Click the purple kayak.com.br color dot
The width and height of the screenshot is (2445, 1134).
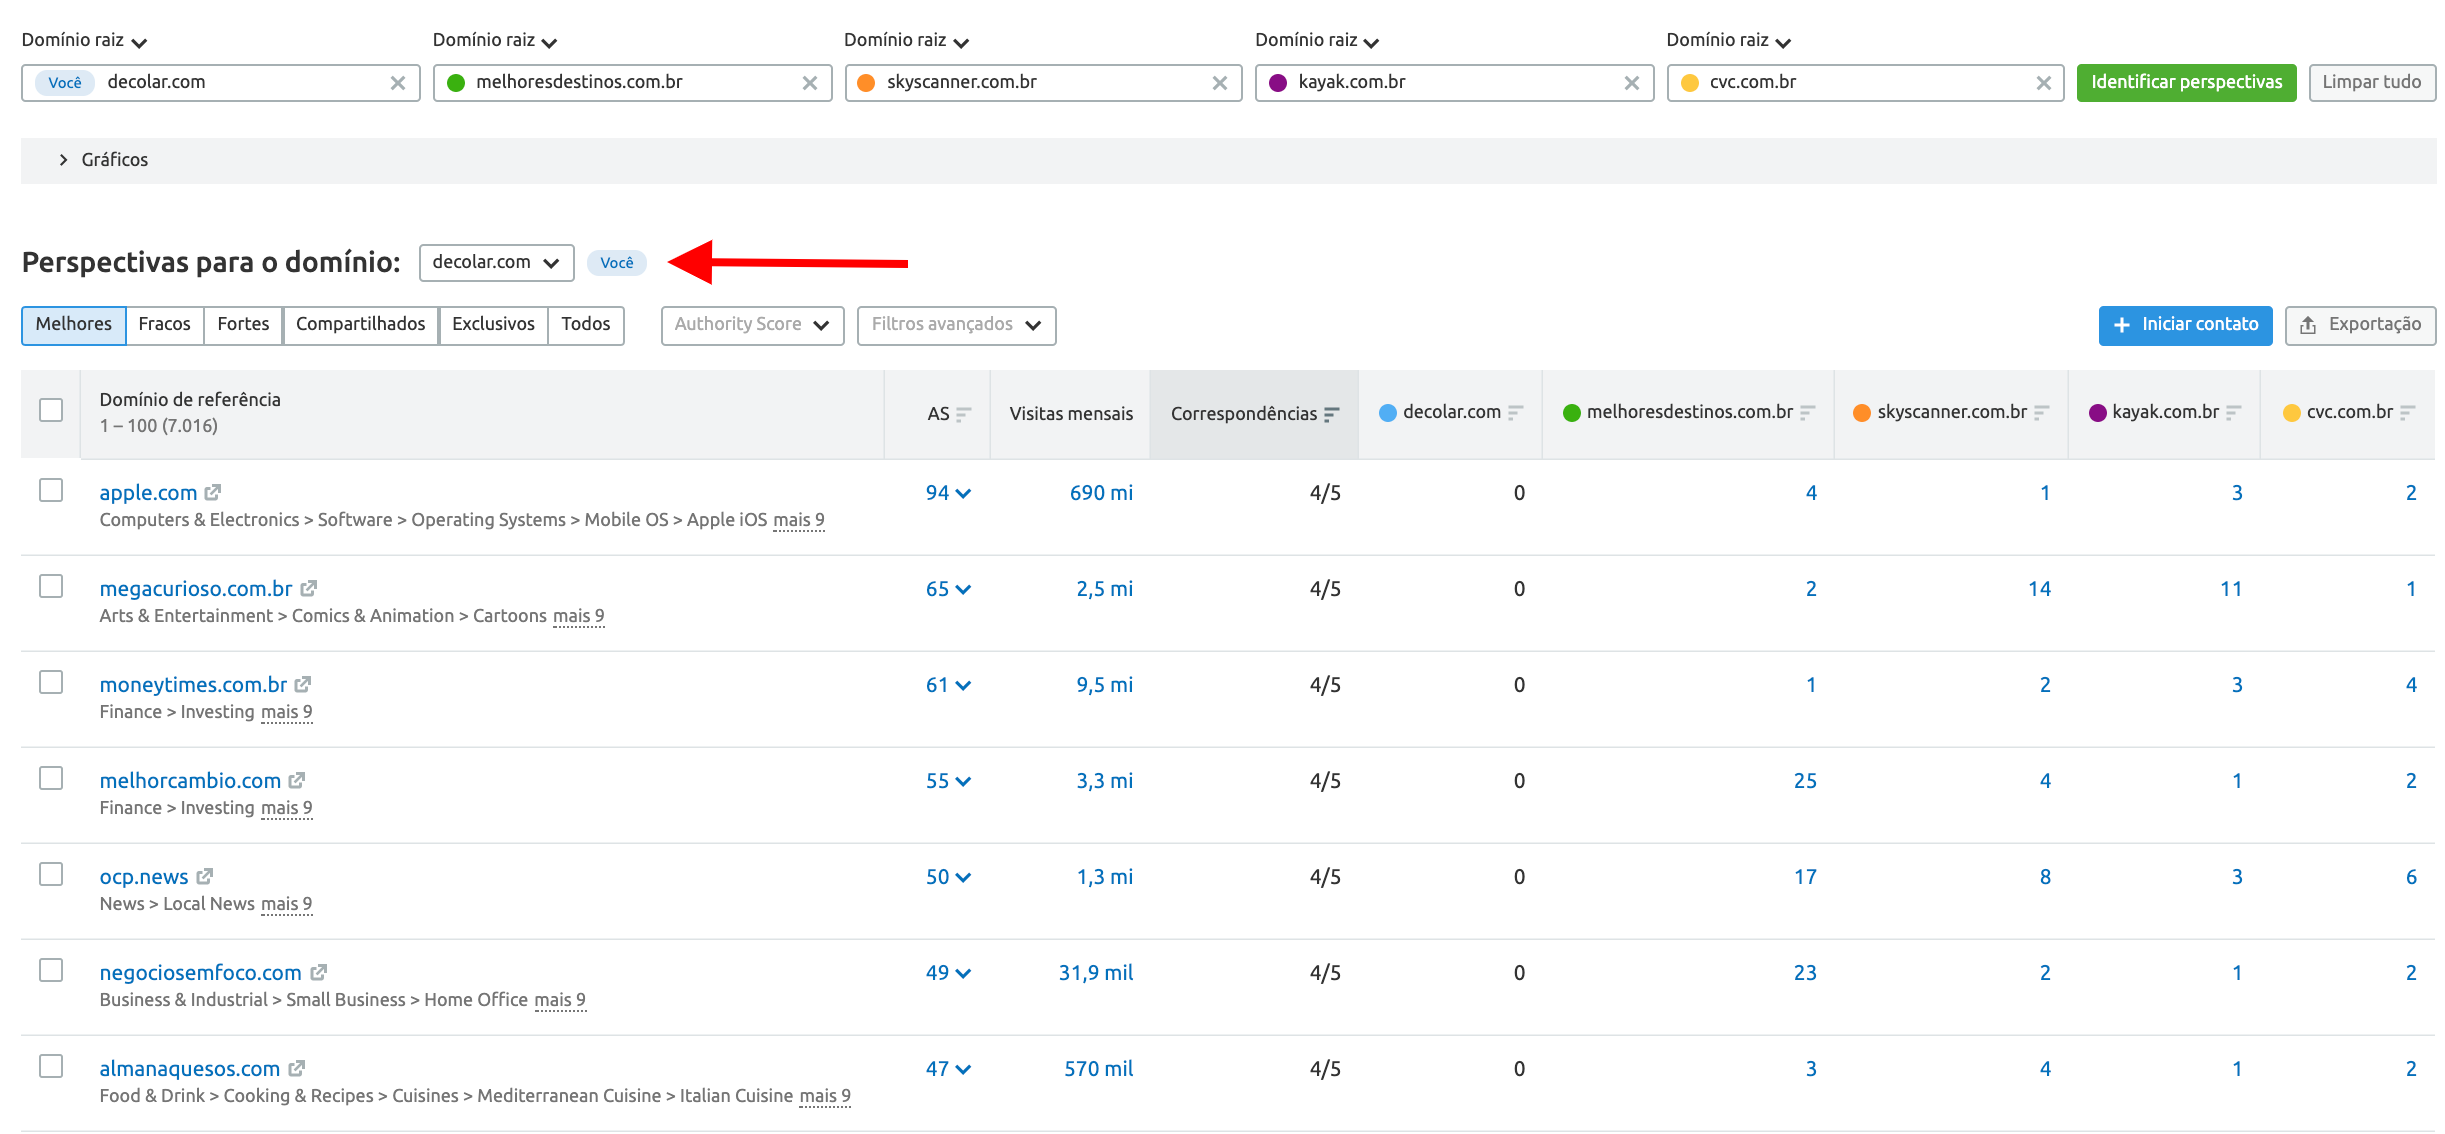click(2097, 412)
